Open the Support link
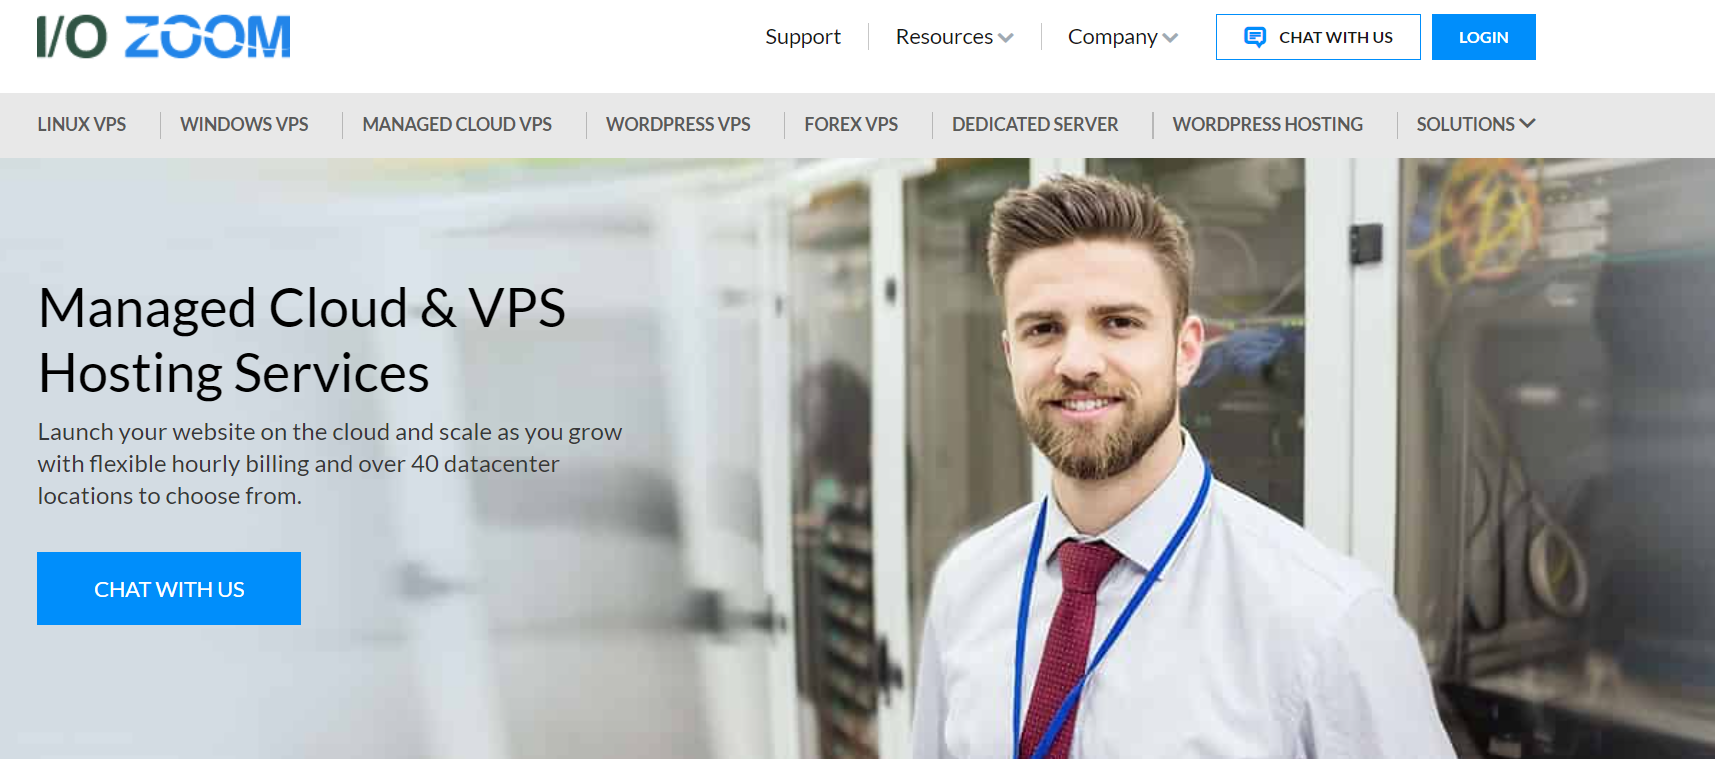 point(803,37)
